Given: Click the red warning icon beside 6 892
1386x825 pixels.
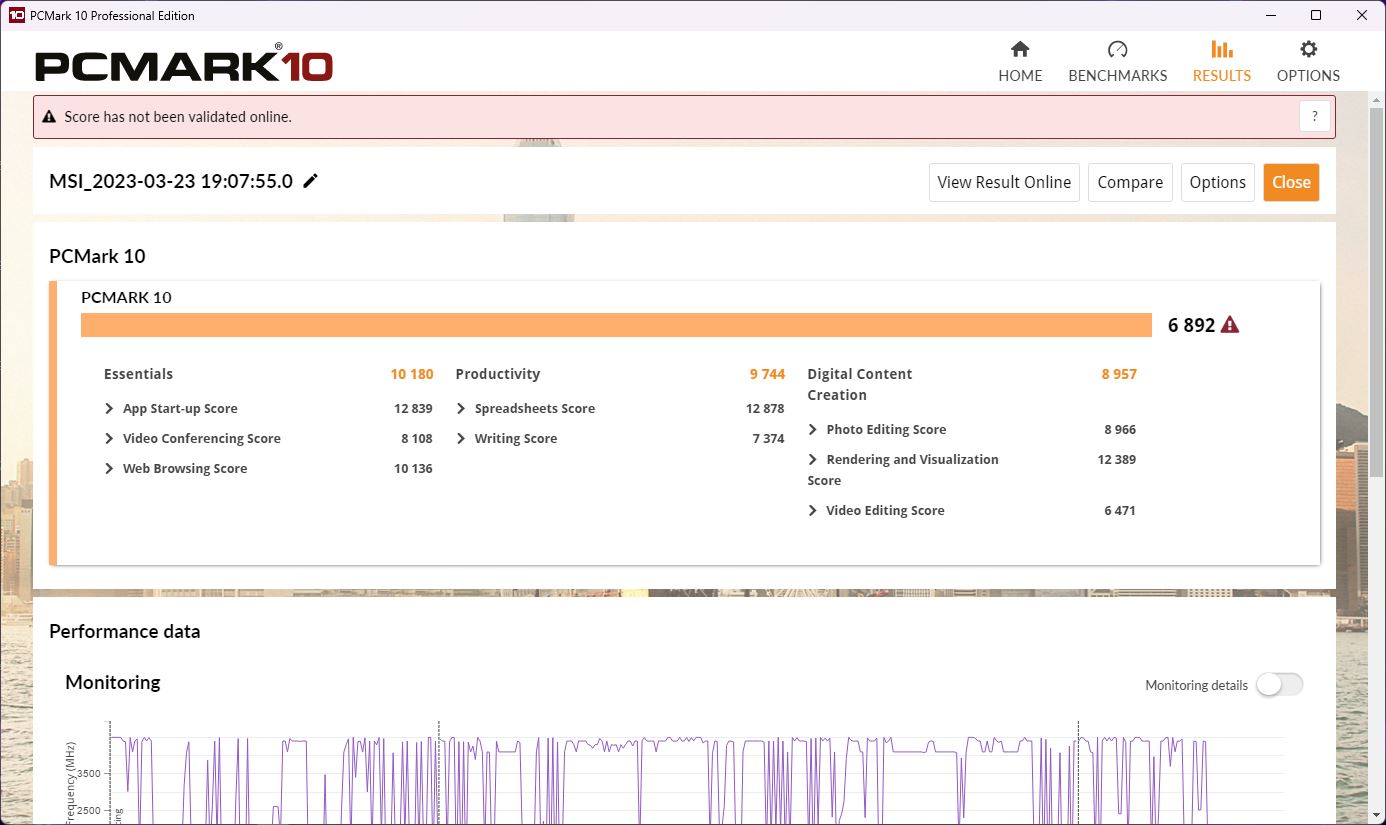Looking at the screenshot, I should tap(1230, 325).
